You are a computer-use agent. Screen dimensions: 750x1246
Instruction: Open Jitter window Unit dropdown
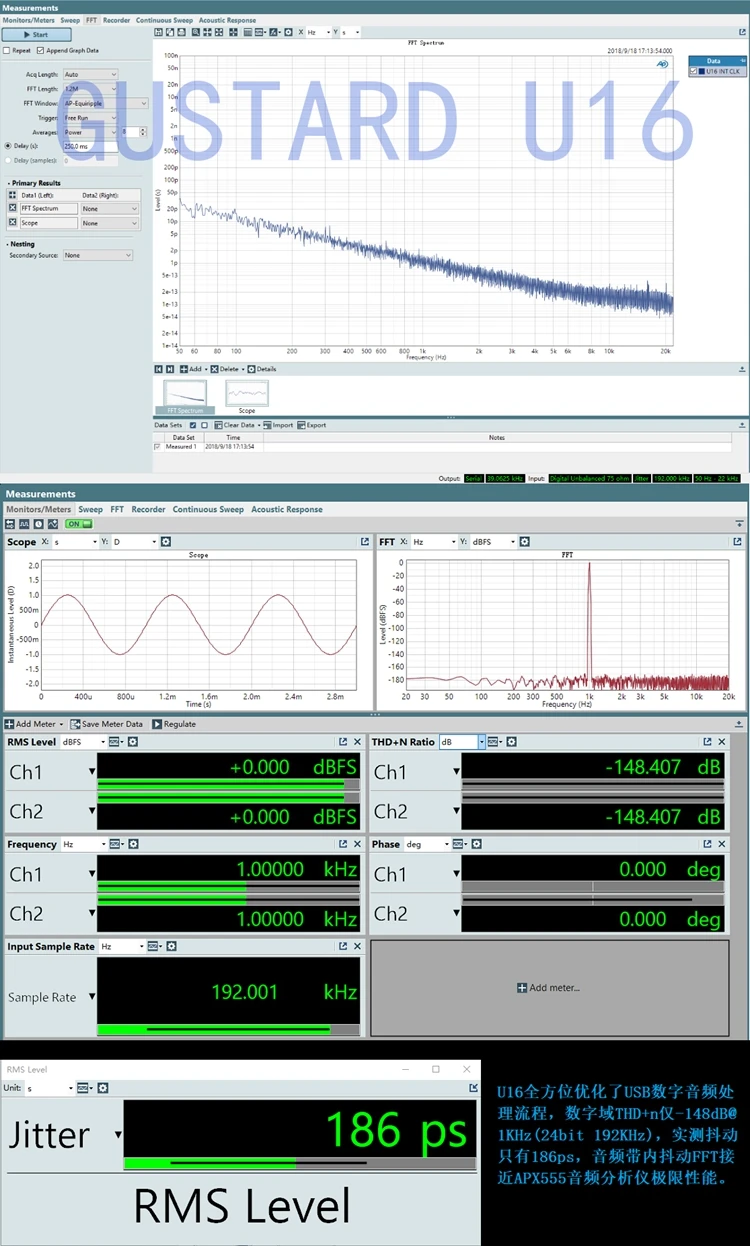pos(48,1088)
